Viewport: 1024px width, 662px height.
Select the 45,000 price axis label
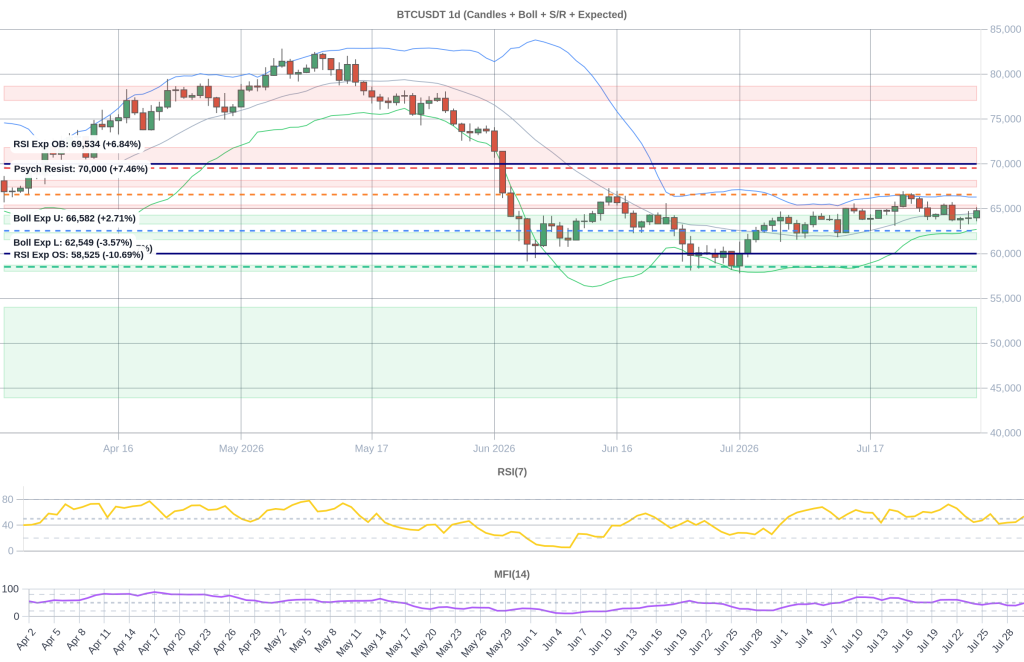tap(1005, 388)
